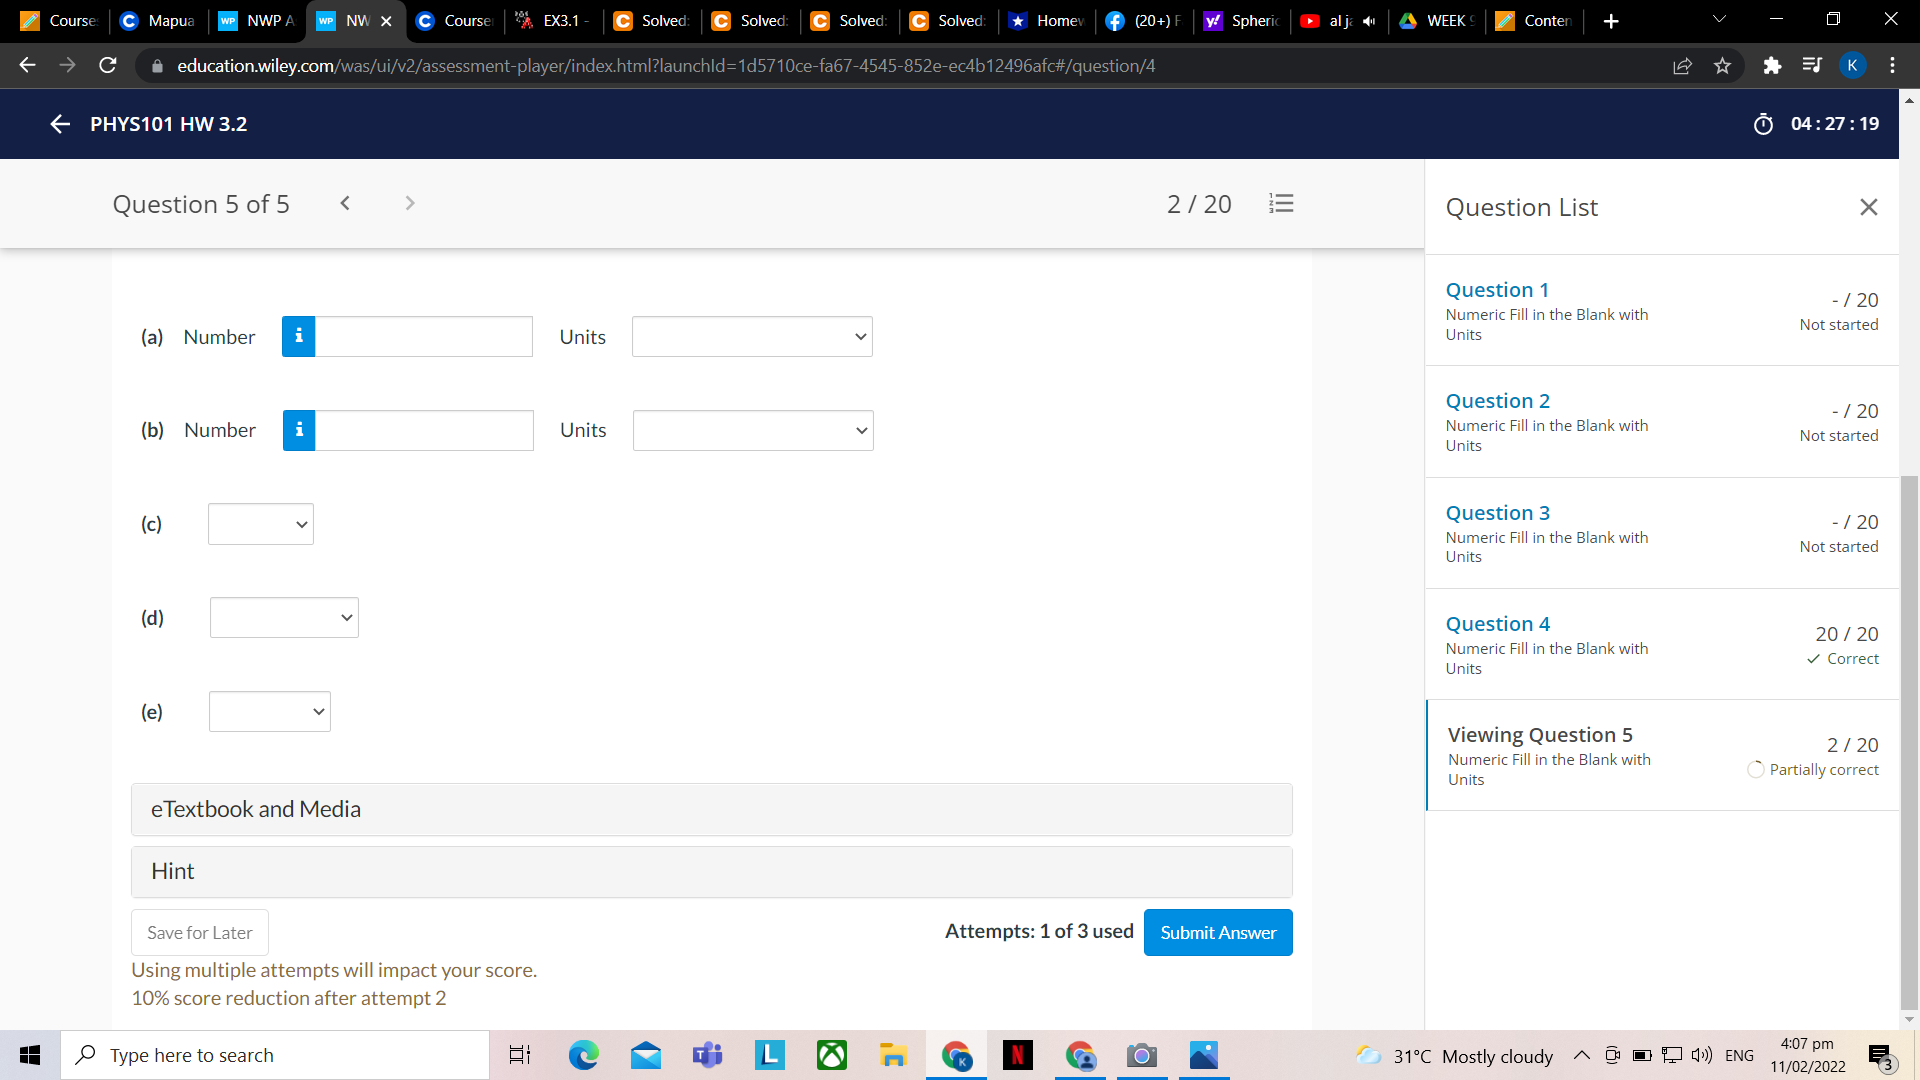Click info icon for part (b)
Image resolution: width=1920 pixels, height=1080 pixels.
click(299, 430)
